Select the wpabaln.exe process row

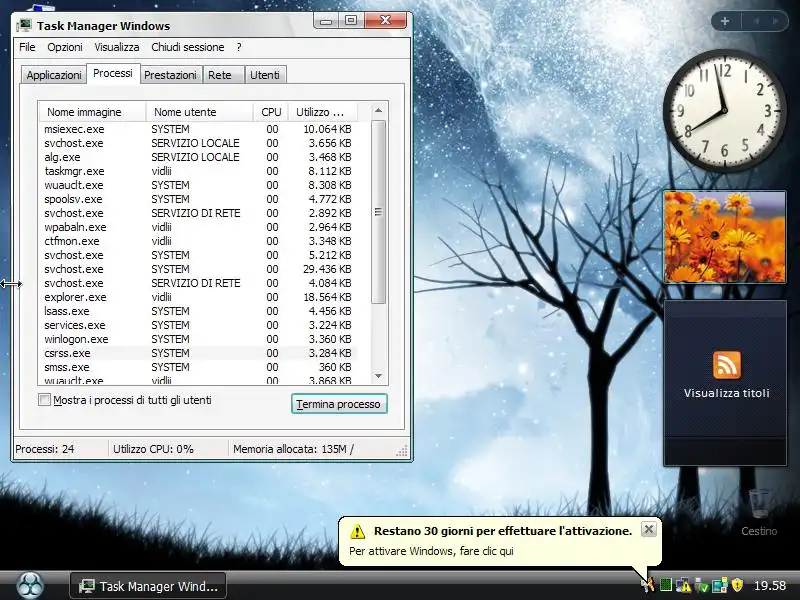pyautogui.click(x=198, y=227)
